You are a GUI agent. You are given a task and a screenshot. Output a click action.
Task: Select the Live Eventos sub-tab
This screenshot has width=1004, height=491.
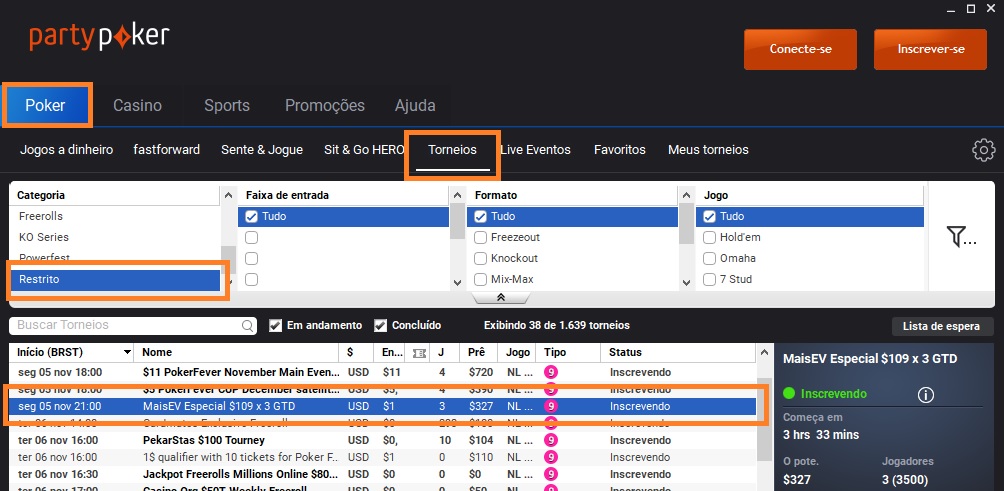click(535, 150)
